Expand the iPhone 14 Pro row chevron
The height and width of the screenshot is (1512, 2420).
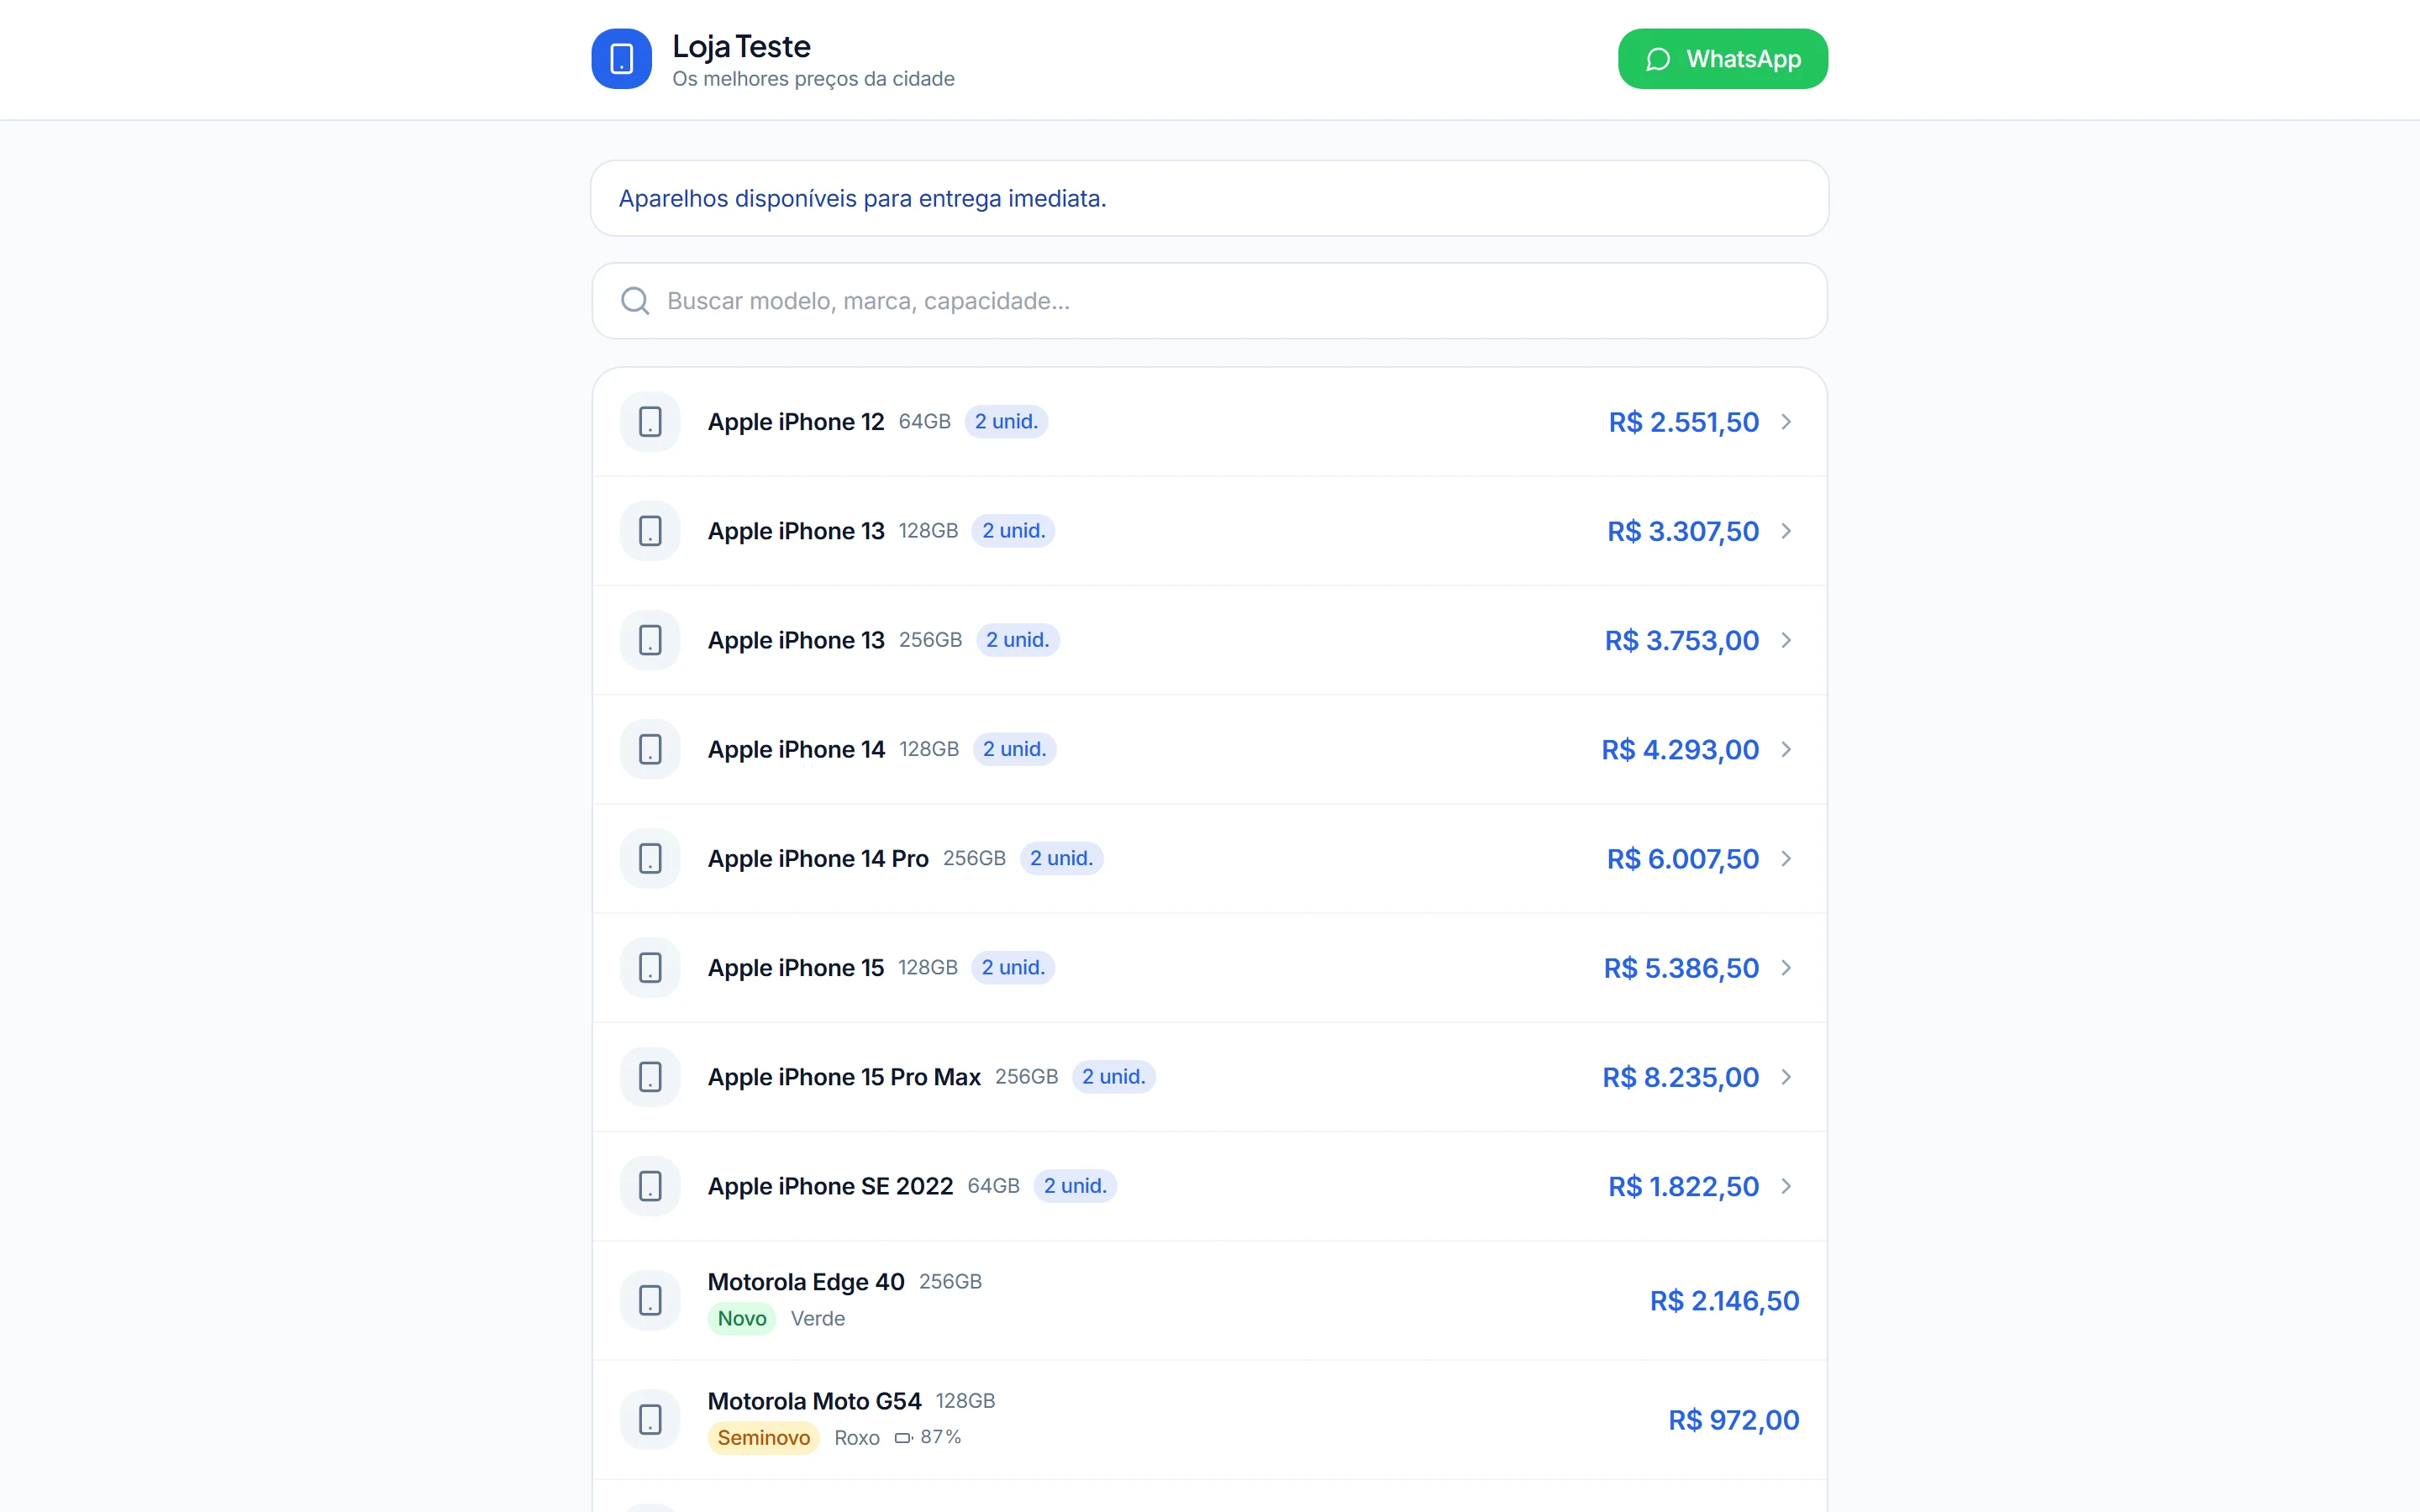1786,858
